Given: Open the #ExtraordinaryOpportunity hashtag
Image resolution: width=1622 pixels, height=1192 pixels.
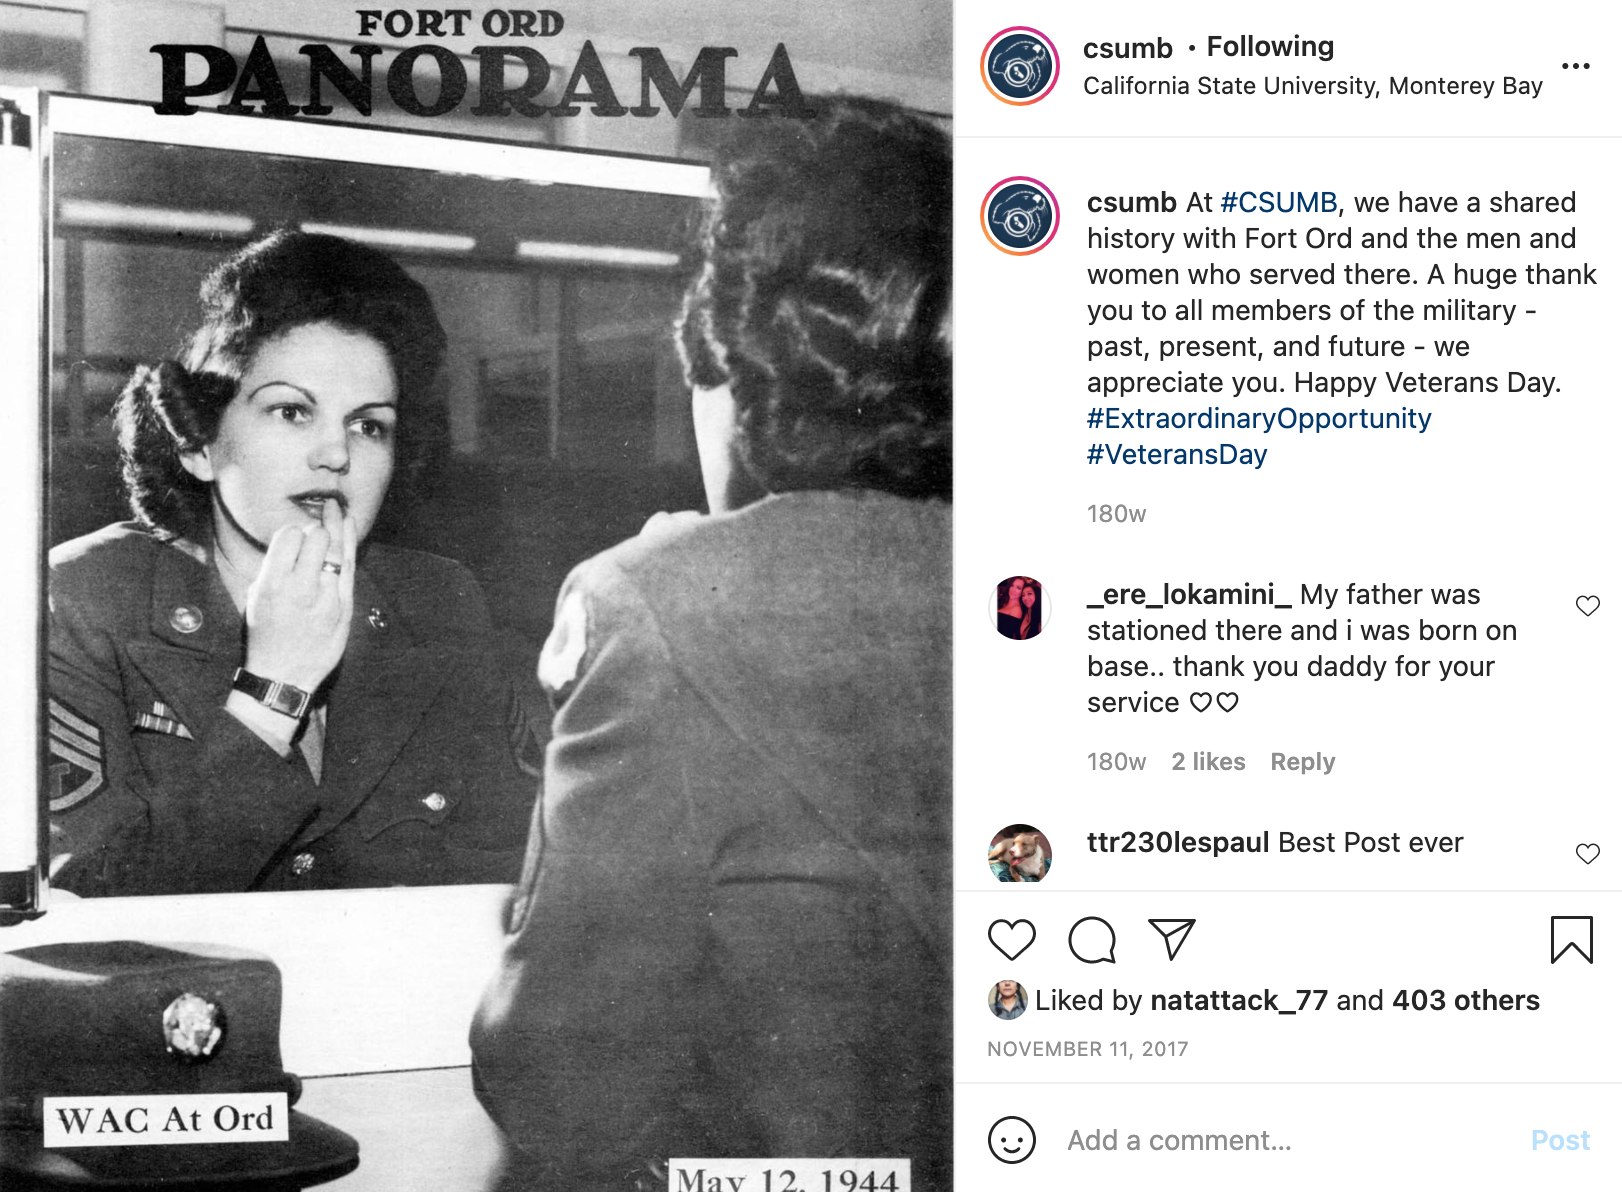Looking at the screenshot, I should point(1259,418).
